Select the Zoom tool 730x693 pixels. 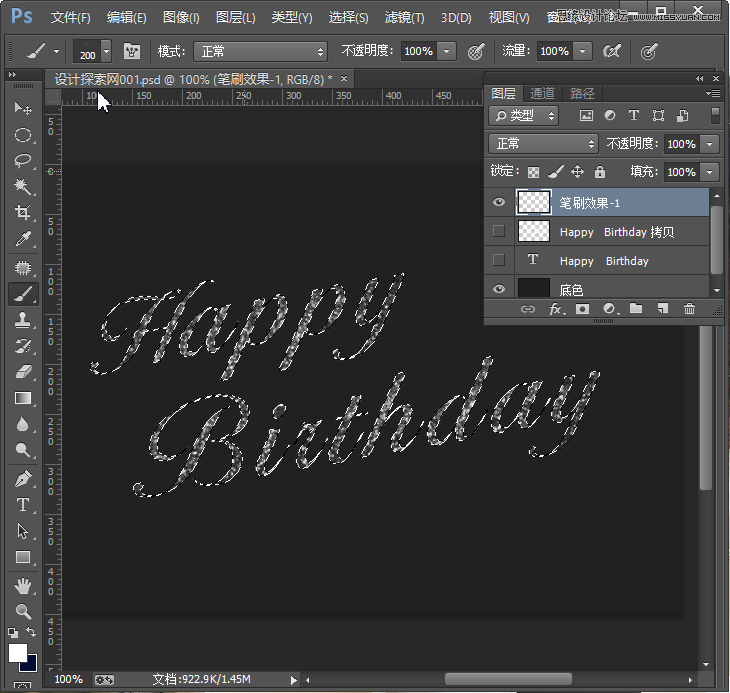22,611
